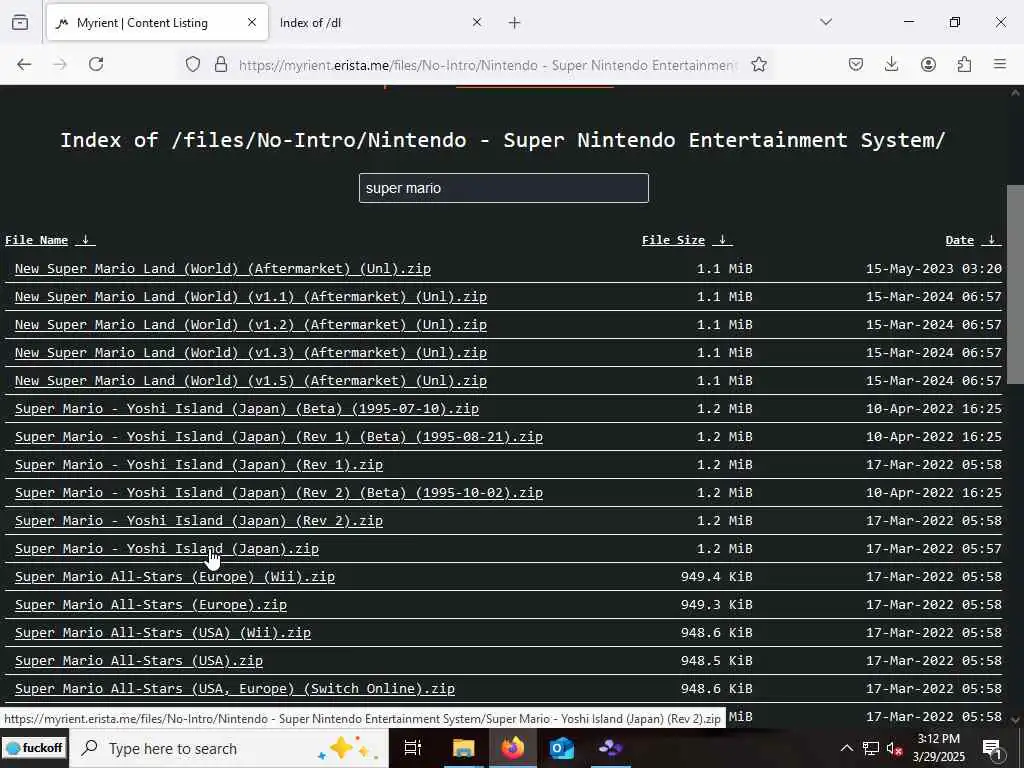
Task: Save page to Pocket
Action: pos(856,64)
